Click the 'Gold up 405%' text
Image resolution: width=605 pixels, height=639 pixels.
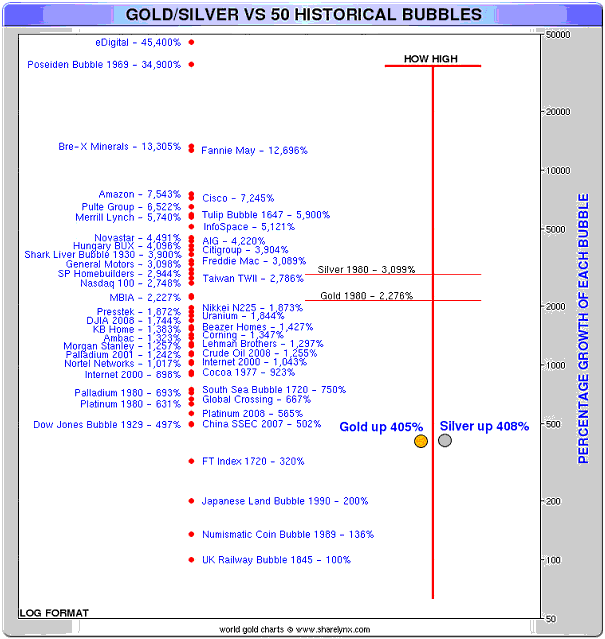coord(380,427)
